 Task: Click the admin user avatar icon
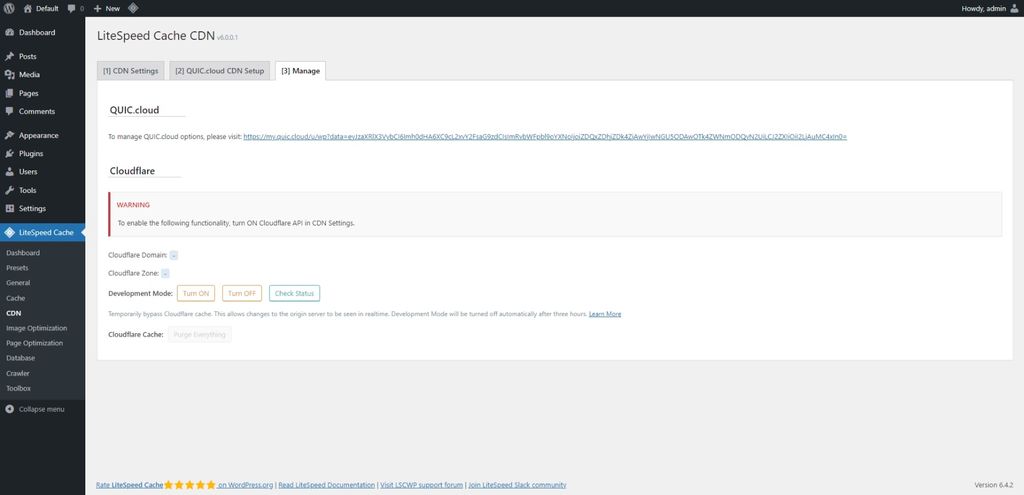click(x=1014, y=8)
